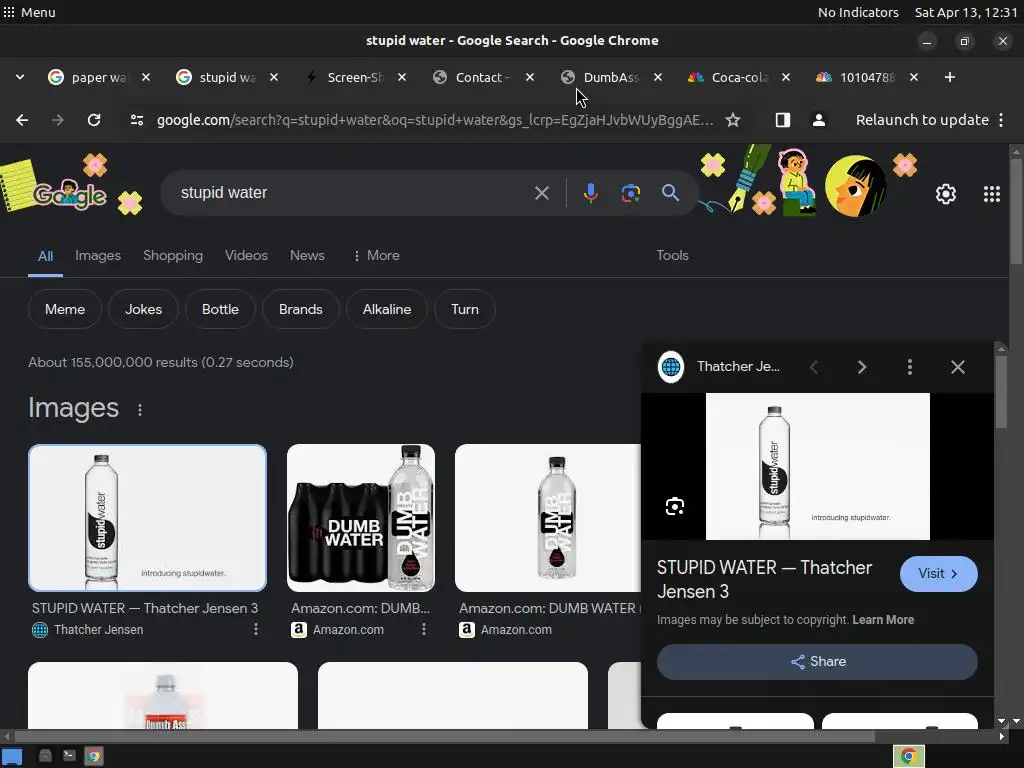Select the Shopping search category

coord(173,255)
